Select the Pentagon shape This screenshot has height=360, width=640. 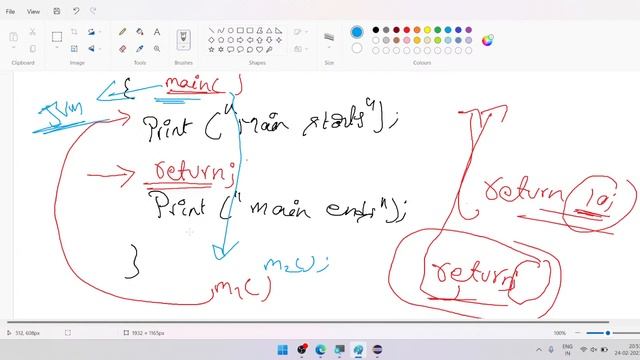[221, 40]
